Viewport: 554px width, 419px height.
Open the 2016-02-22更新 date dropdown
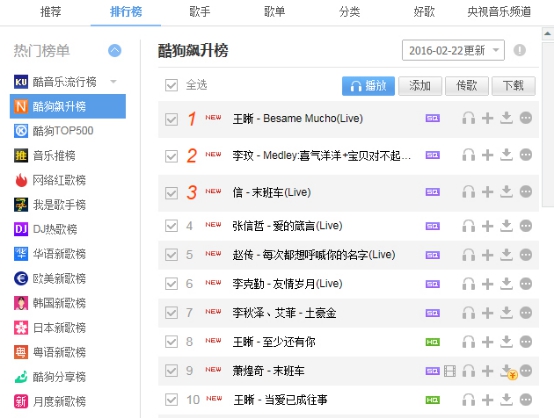(453, 50)
